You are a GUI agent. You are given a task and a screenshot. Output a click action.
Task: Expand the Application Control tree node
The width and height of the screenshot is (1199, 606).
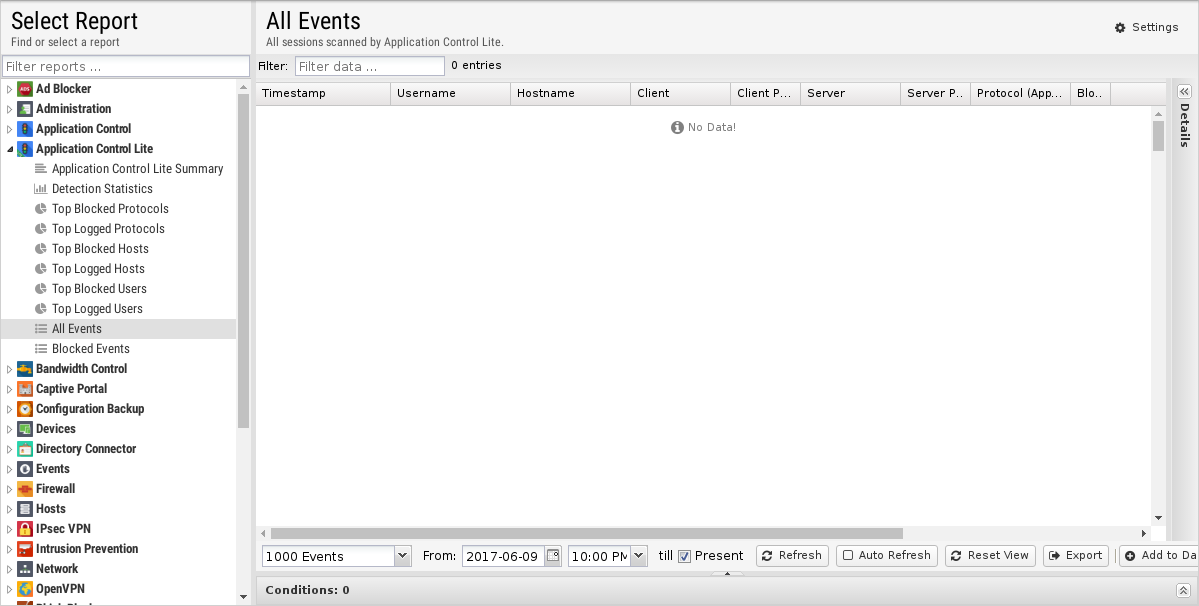9,128
